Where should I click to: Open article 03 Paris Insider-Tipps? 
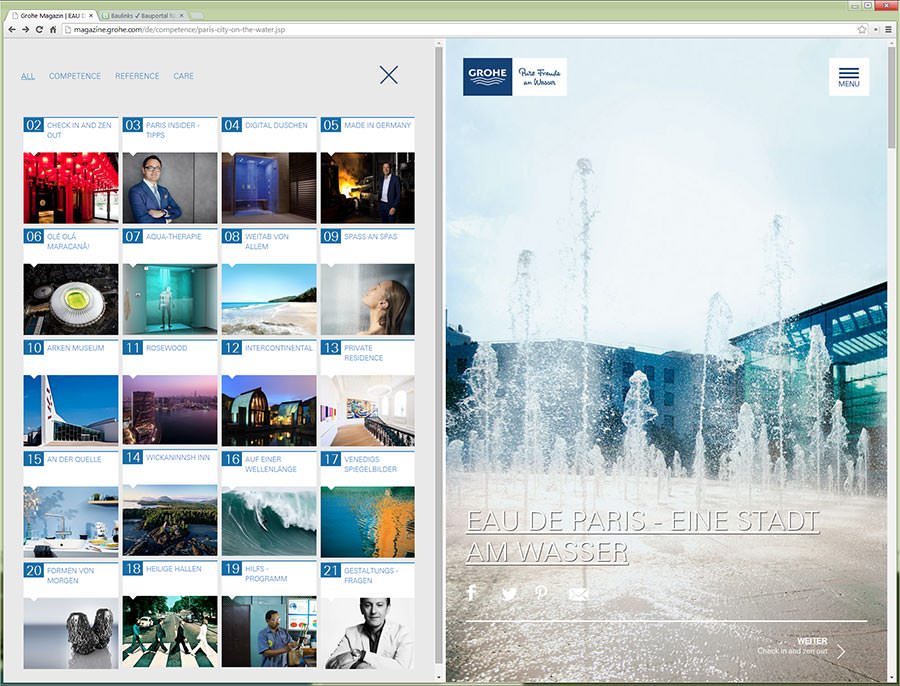(170, 170)
